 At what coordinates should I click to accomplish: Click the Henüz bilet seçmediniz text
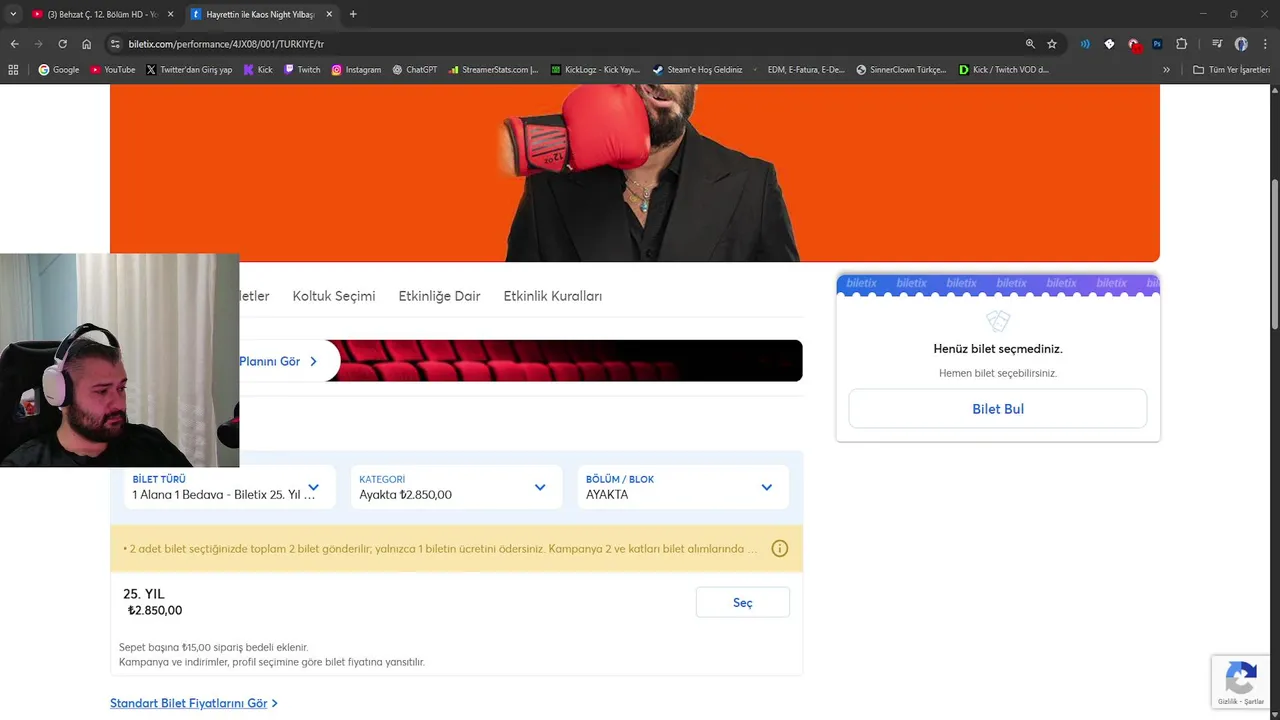pyautogui.click(x=998, y=349)
